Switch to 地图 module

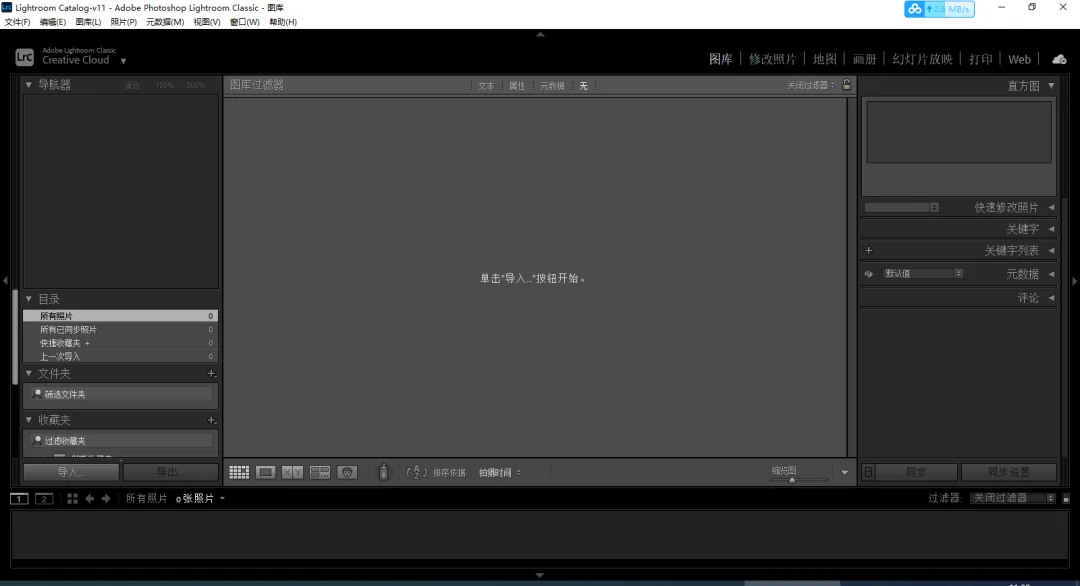[x=824, y=59]
